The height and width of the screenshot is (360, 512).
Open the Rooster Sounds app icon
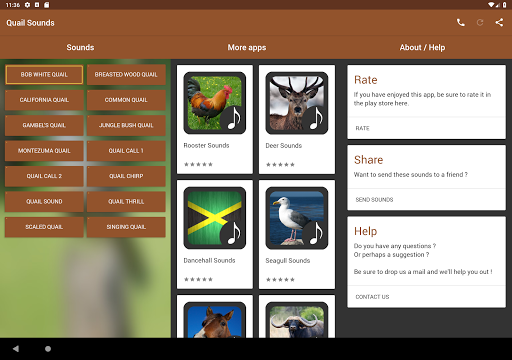(215, 103)
